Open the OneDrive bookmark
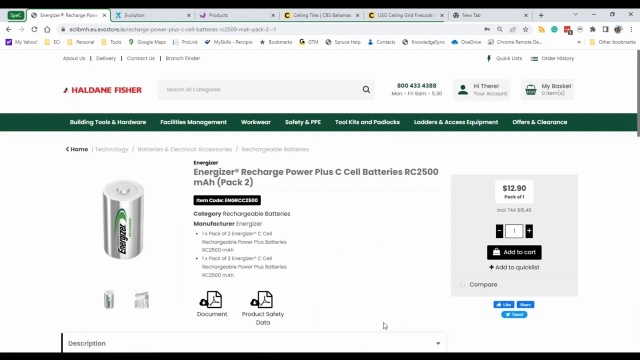The height and width of the screenshot is (360, 640). point(466,42)
